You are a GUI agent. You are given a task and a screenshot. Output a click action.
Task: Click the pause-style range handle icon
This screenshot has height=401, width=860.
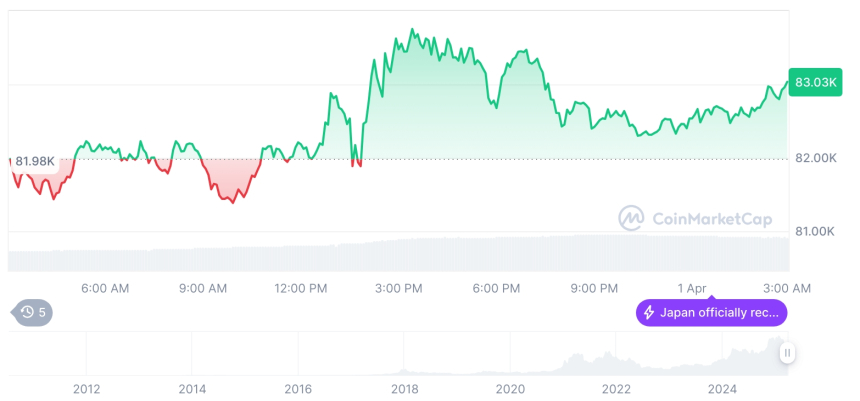[787, 353]
